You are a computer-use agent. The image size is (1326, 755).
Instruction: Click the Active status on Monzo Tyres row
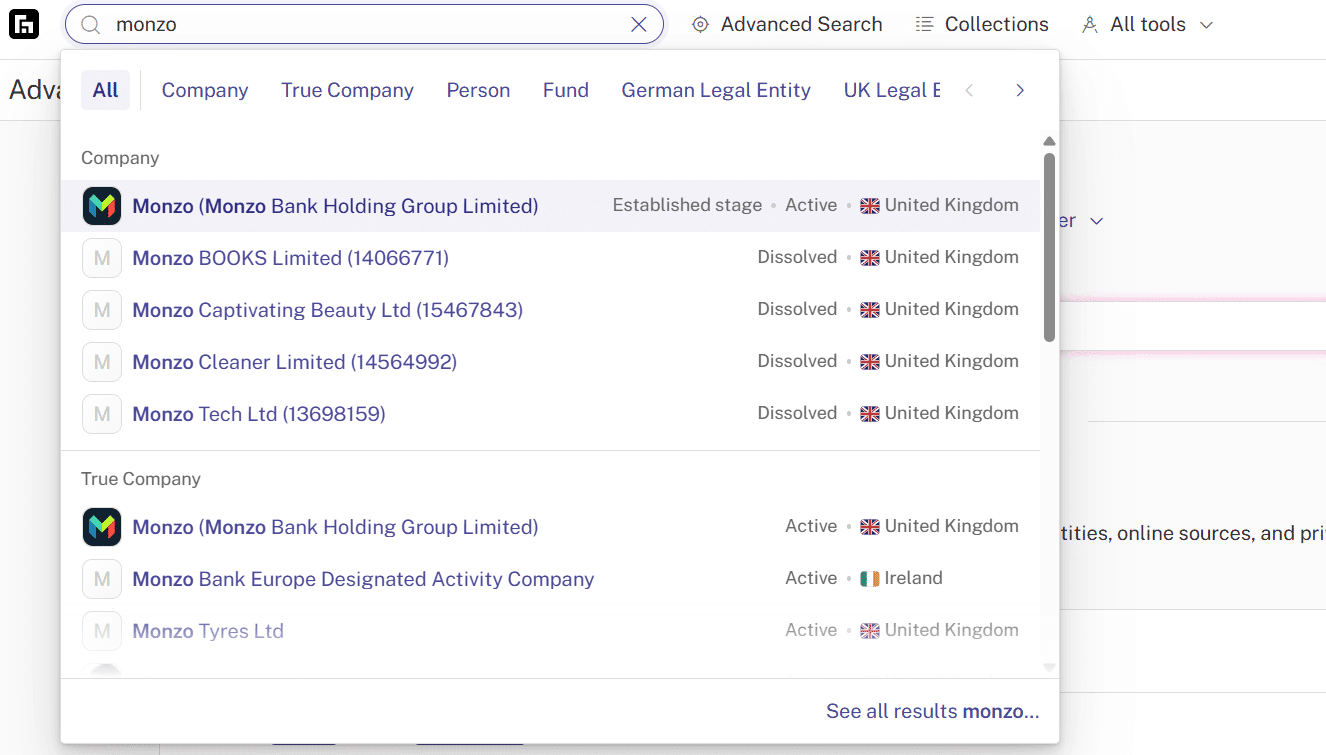click(811, 630)
